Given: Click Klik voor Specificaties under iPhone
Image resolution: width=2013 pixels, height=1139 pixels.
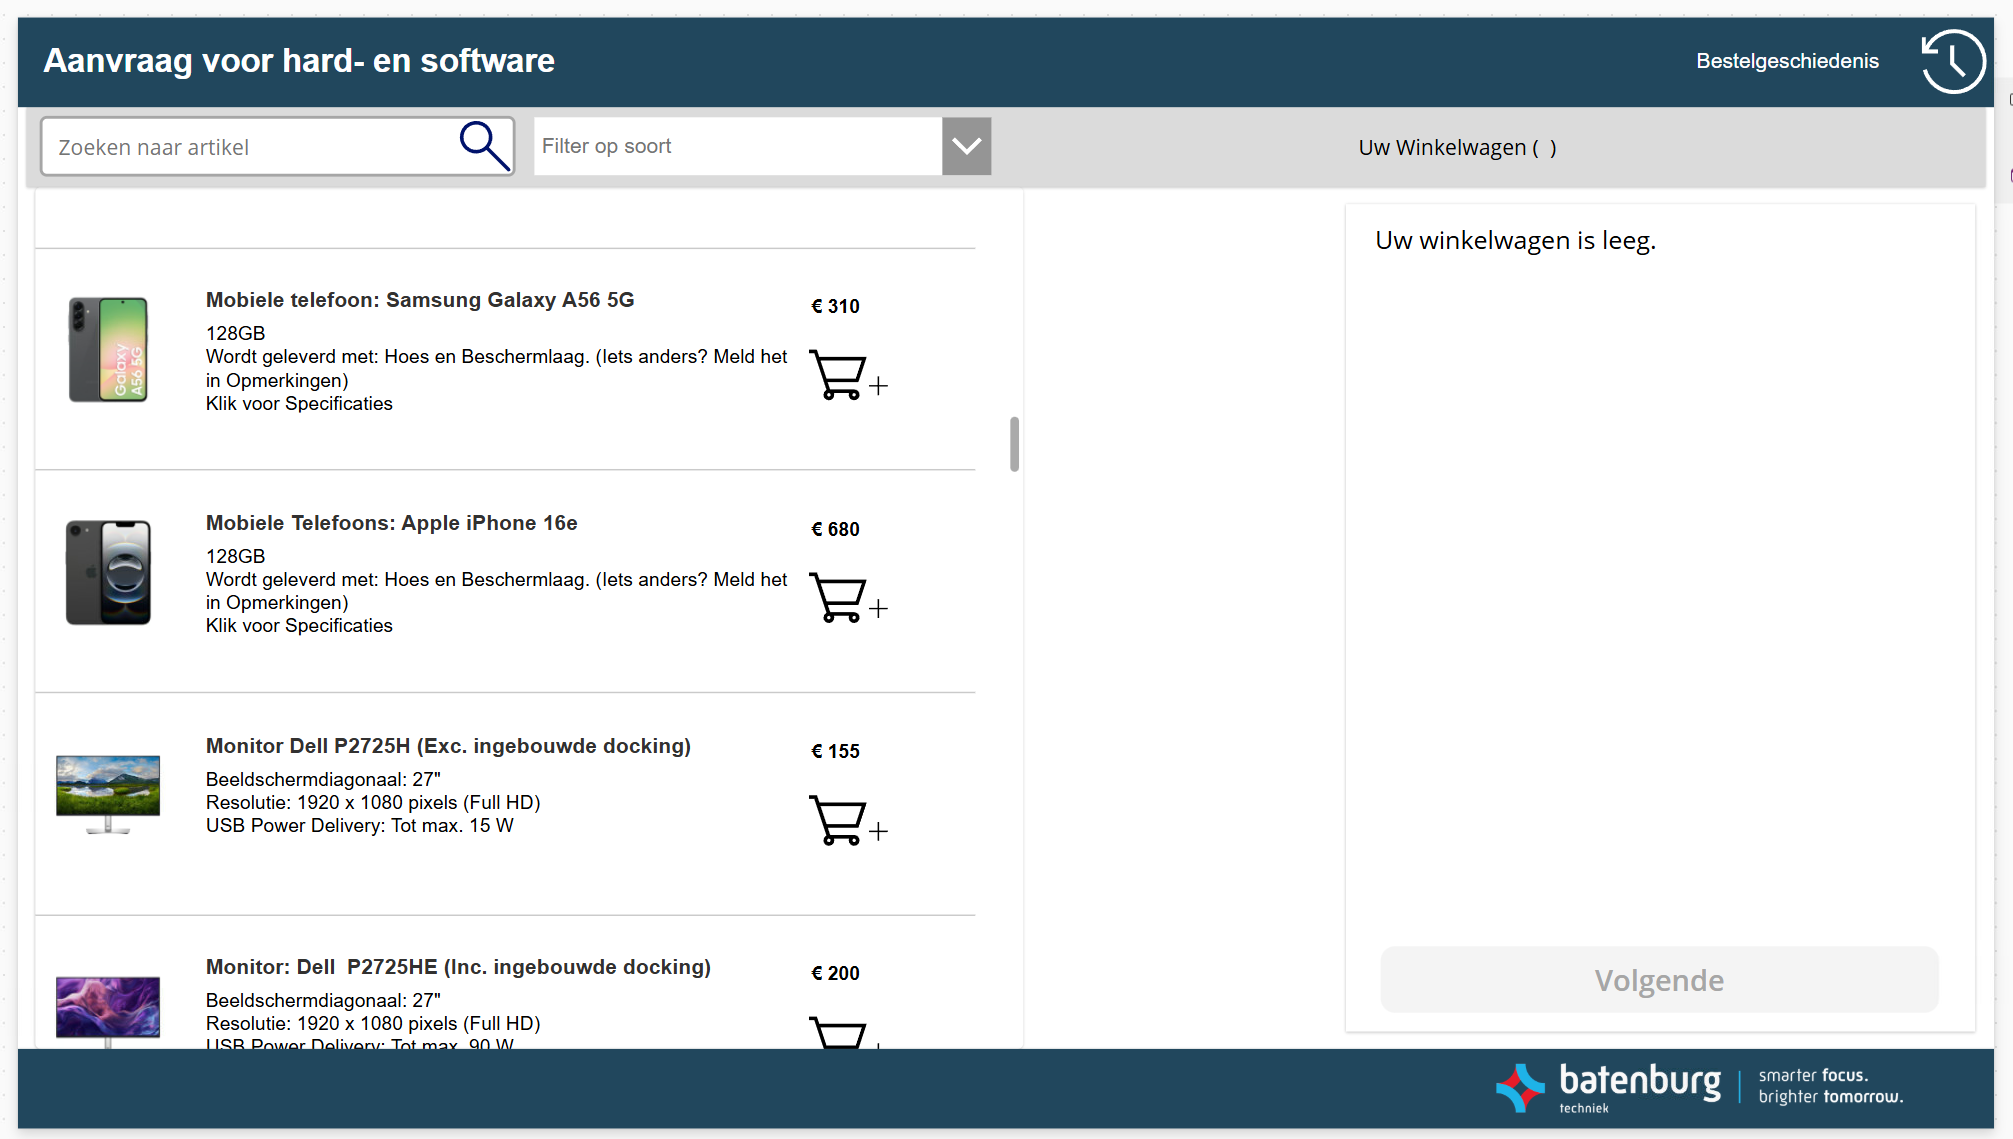Looking at the screenshot, I should click(299, 626).
